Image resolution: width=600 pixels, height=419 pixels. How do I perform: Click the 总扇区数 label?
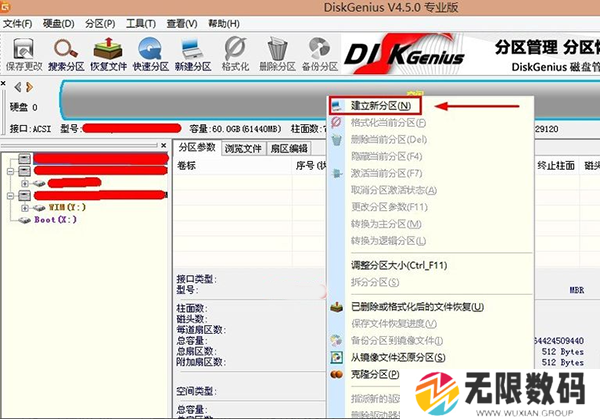(x=196, y=351)
